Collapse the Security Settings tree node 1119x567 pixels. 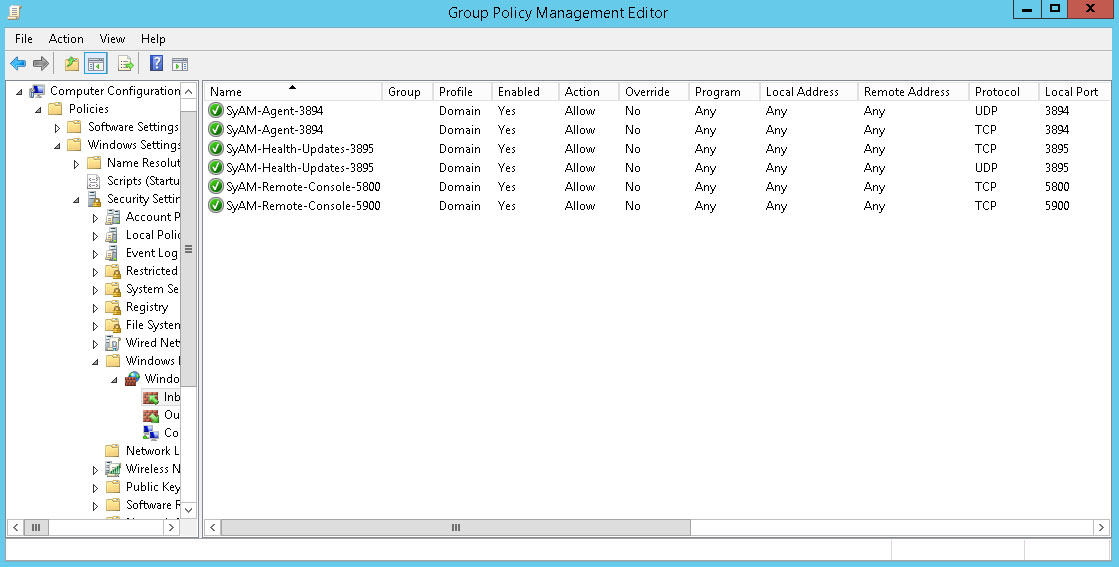click(x=76, y=200)
